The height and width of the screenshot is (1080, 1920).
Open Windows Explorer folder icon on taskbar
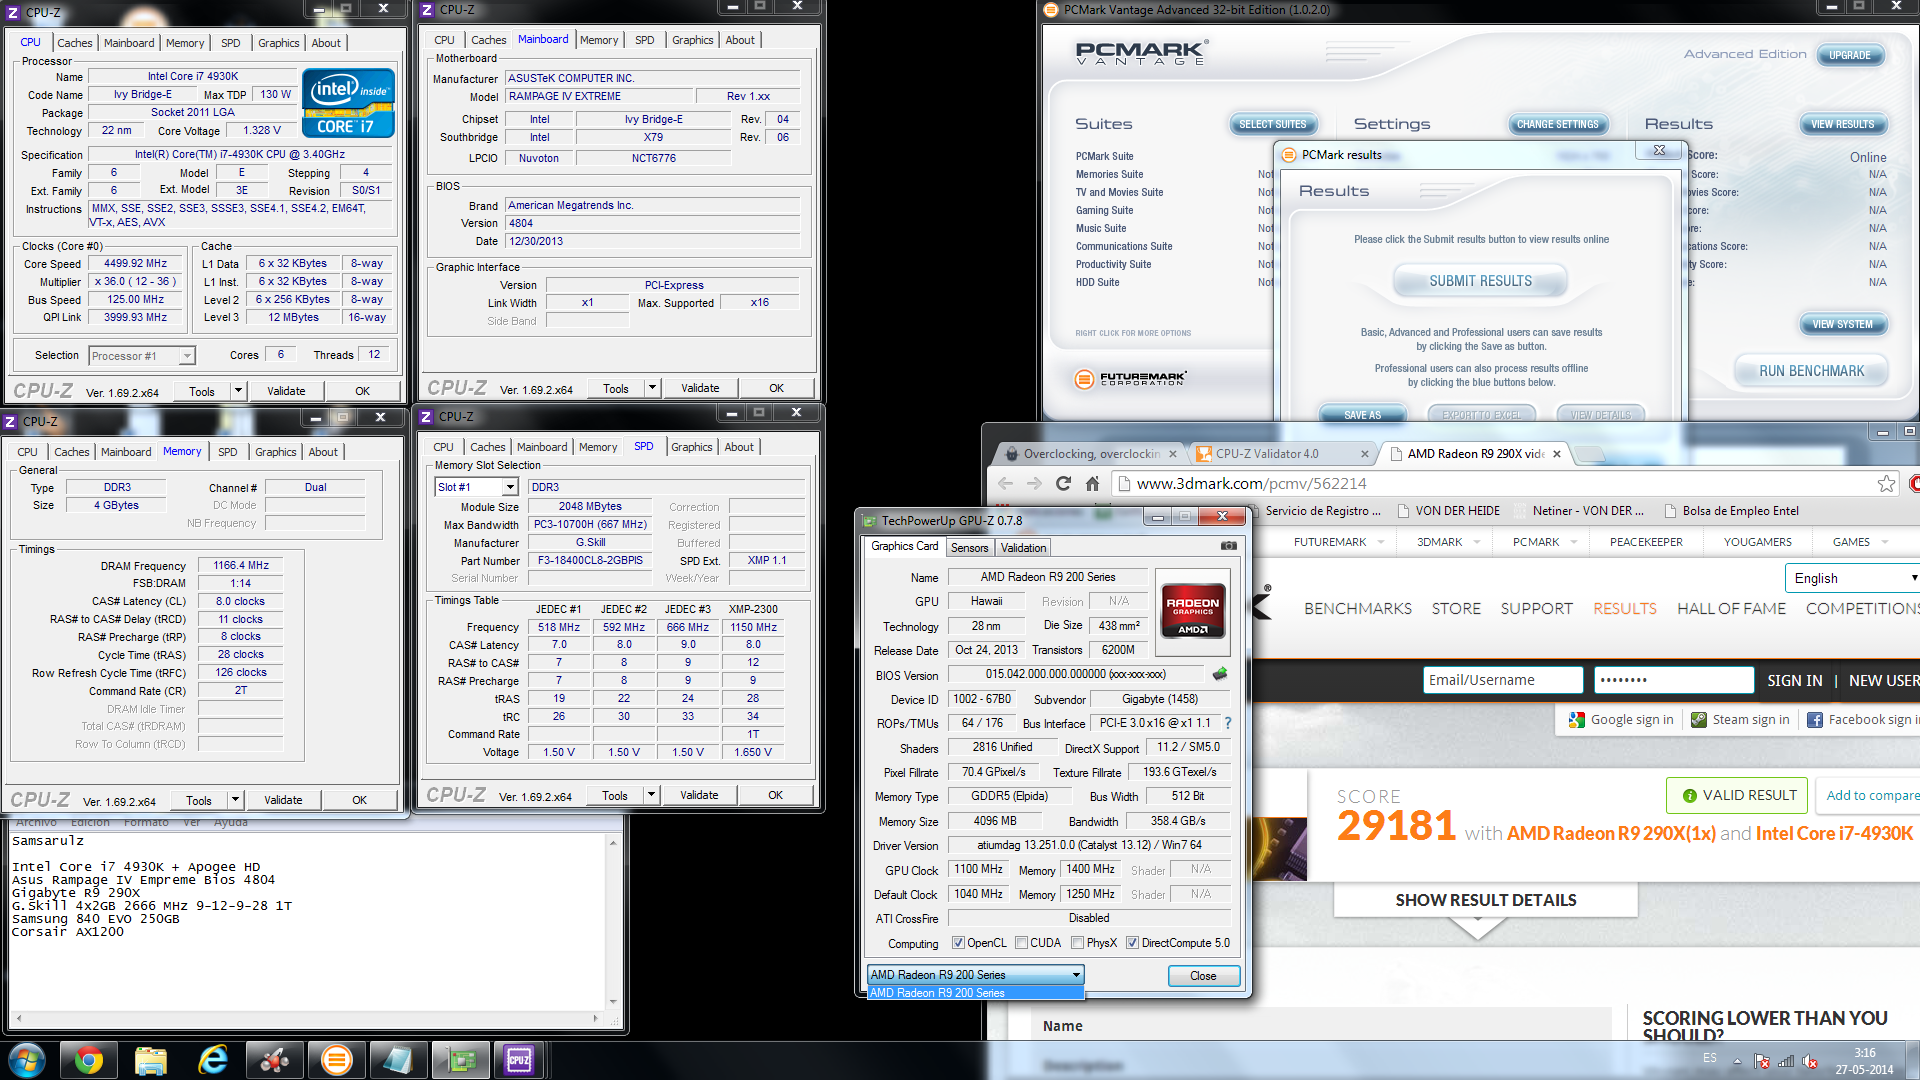[x=151, y=1060]
